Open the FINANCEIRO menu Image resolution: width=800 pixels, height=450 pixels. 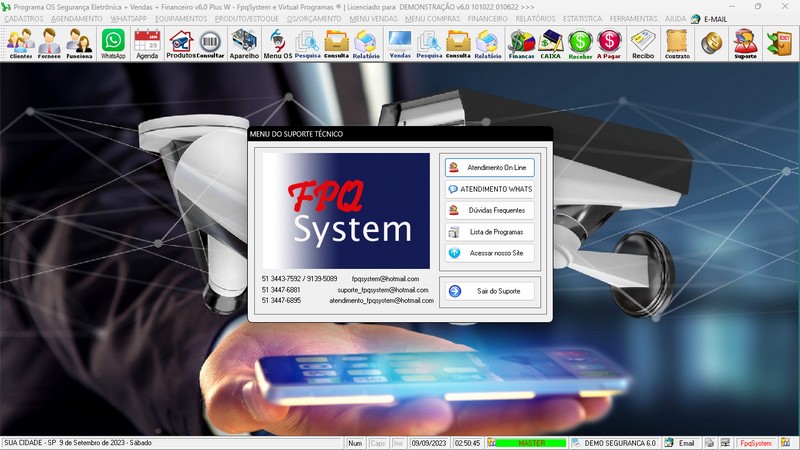[x=488, y=18]
